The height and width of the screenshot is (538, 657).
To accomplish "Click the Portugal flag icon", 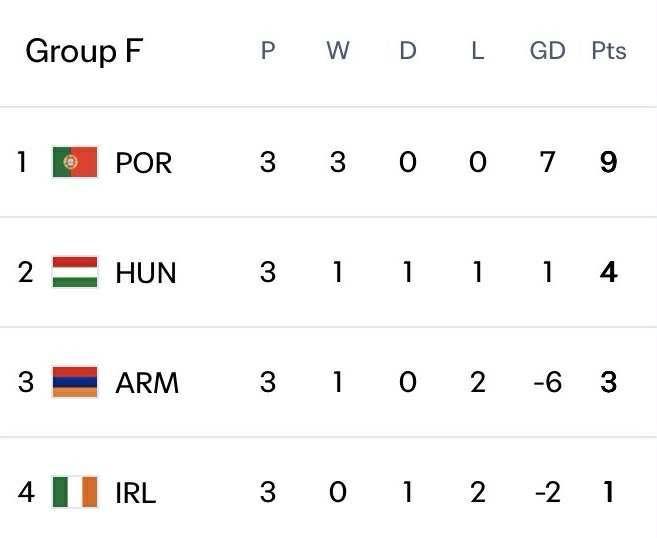I will [x=75, y=162].
